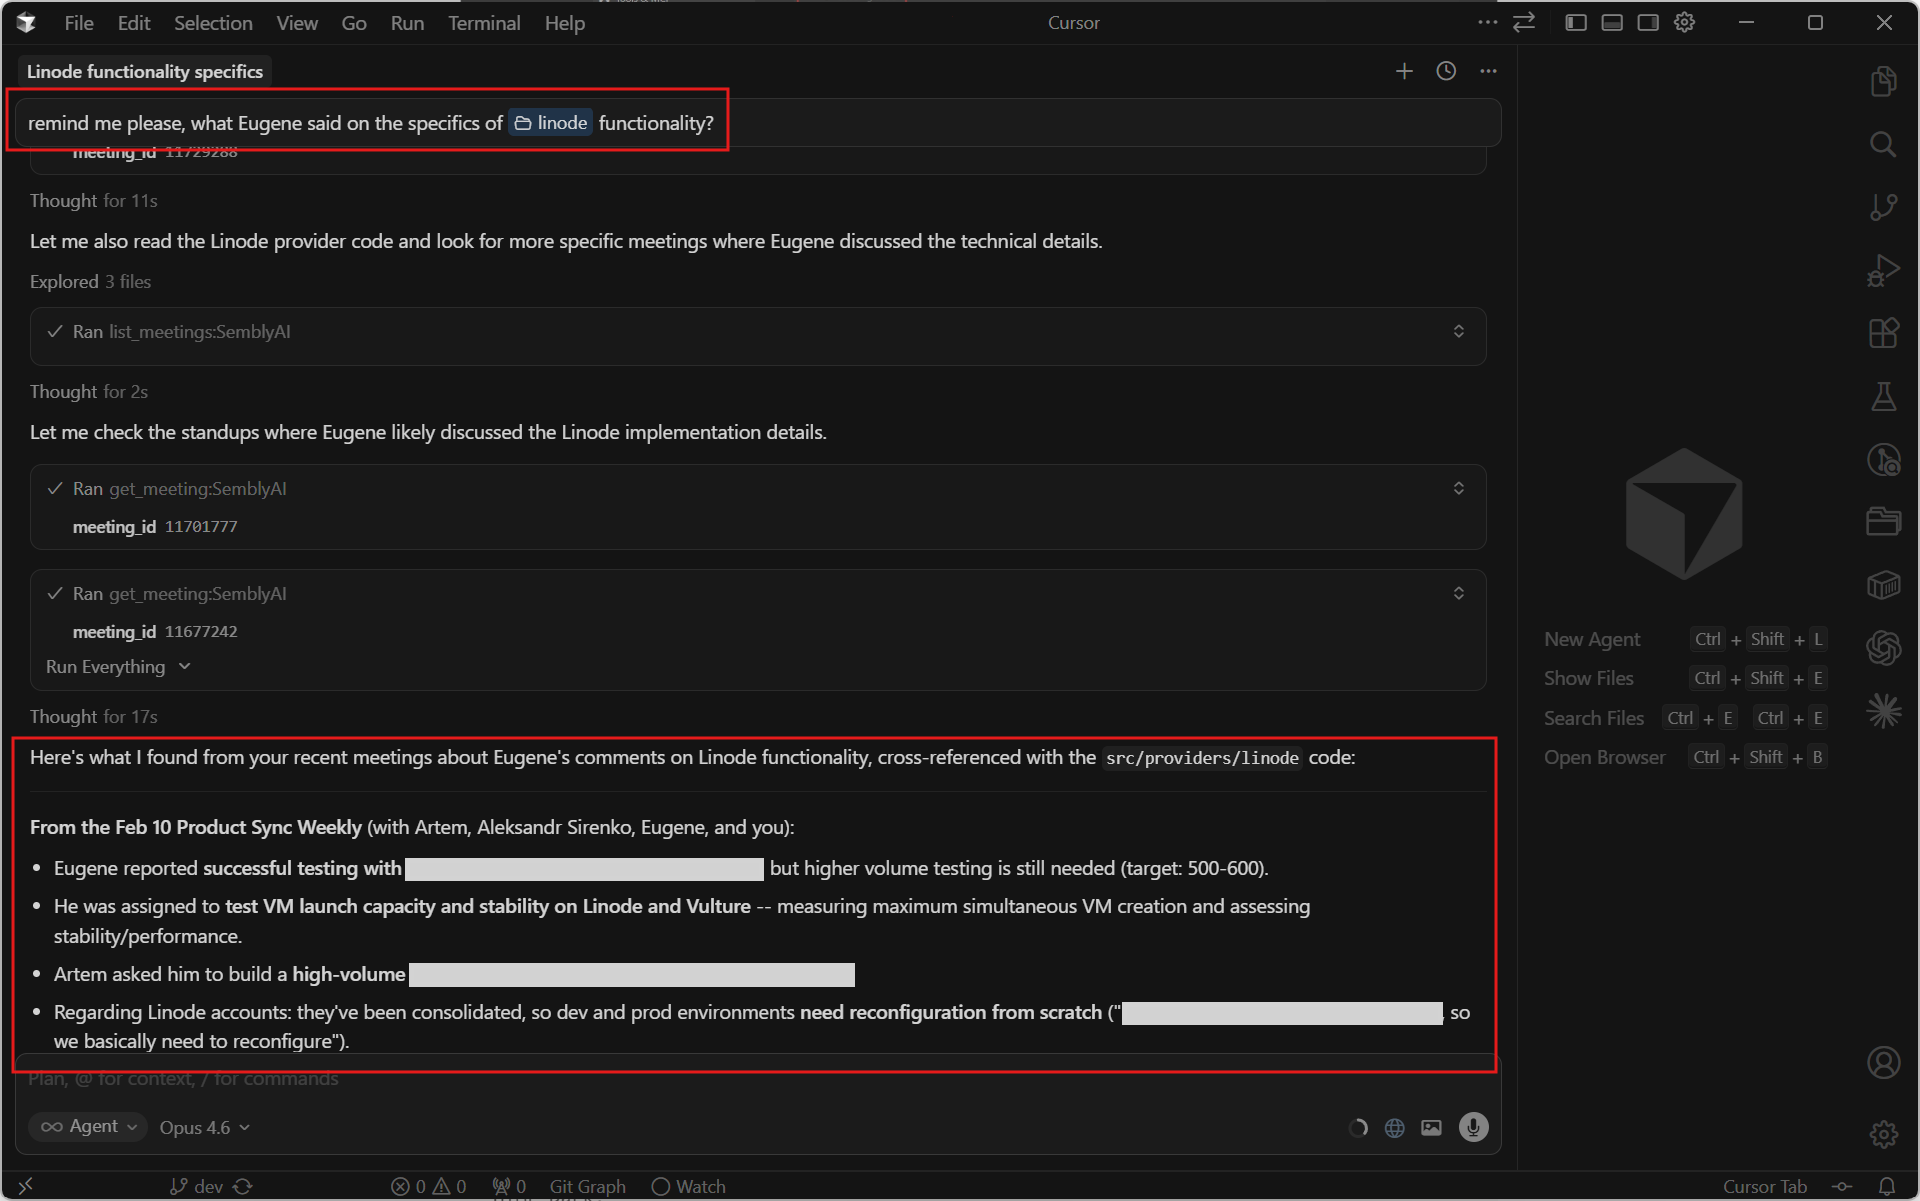The width and height of the screenshot is (1920, 1201).
Task: Toggle the secondary sidebar layout icon
Action: (1648, 22)
